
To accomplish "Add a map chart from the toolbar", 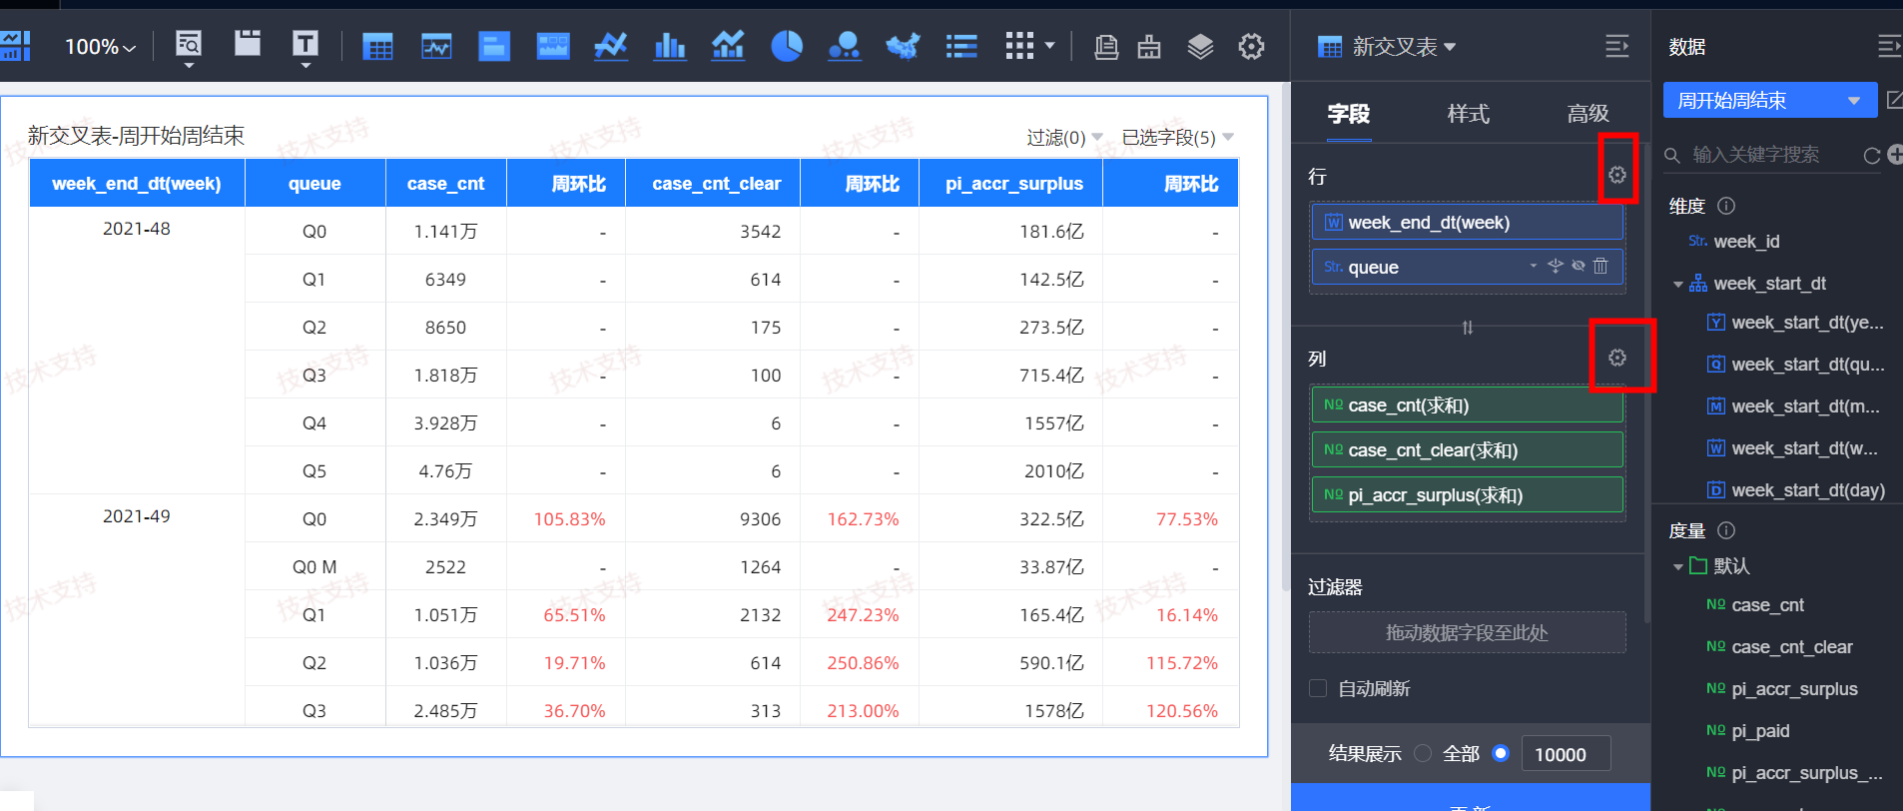I will pyautogui.click(x=902, y=46).
